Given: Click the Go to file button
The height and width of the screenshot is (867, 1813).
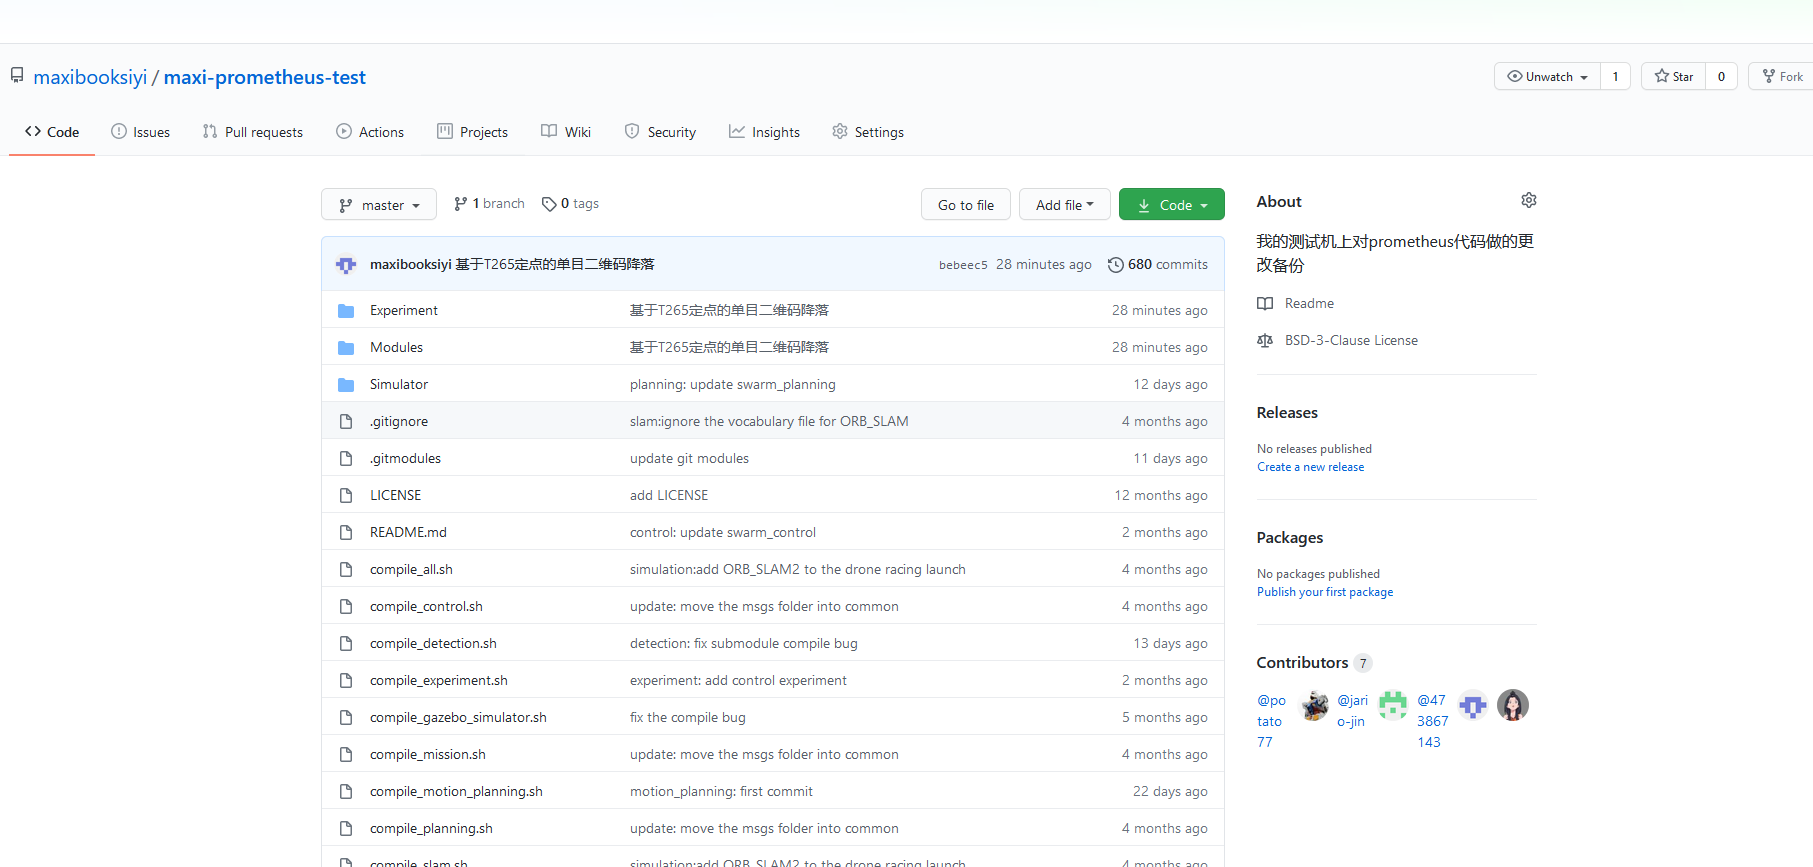Looking at the screenshot, I should [x=966, y=205].
